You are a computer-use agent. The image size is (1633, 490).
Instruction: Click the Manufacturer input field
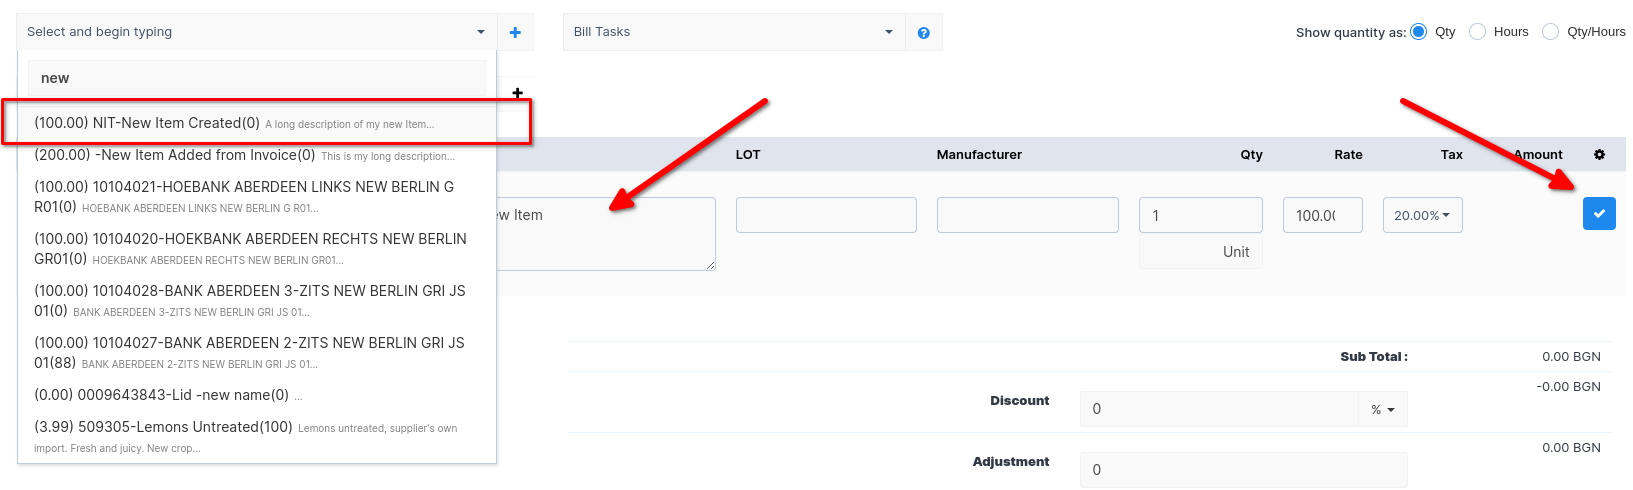(1027, 215)
